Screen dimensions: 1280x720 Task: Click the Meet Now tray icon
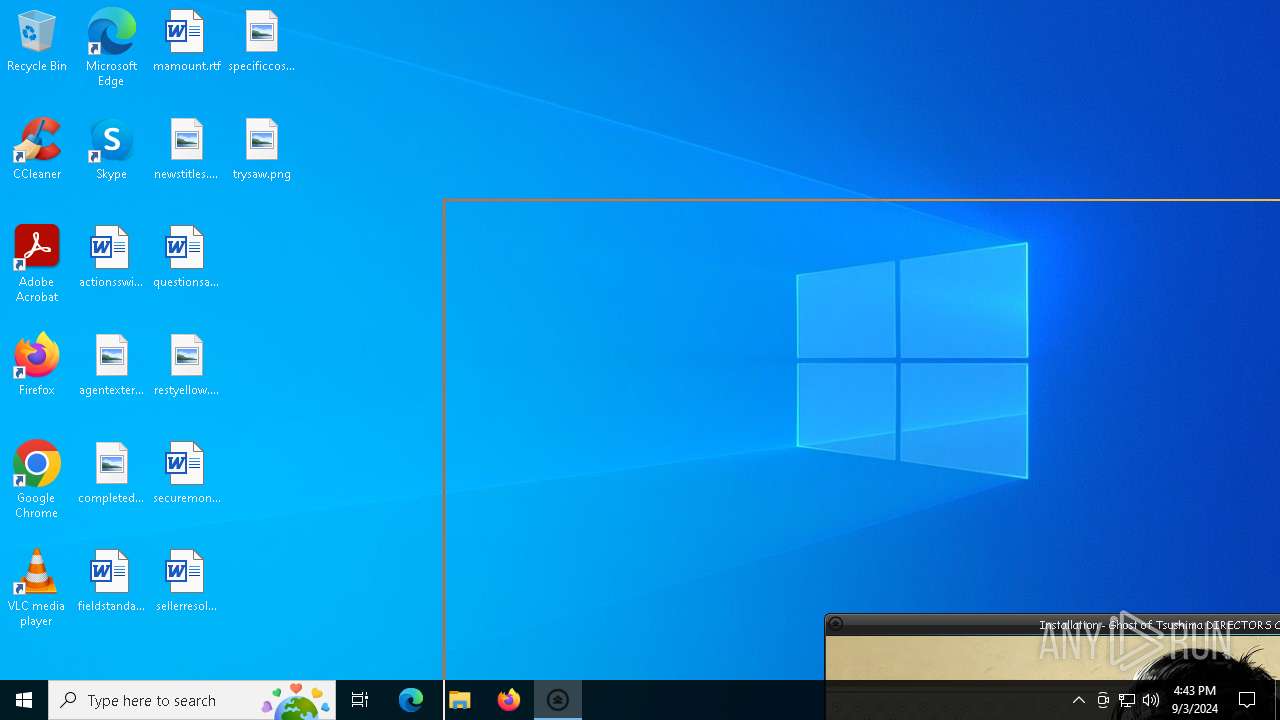coord(1103,700)
